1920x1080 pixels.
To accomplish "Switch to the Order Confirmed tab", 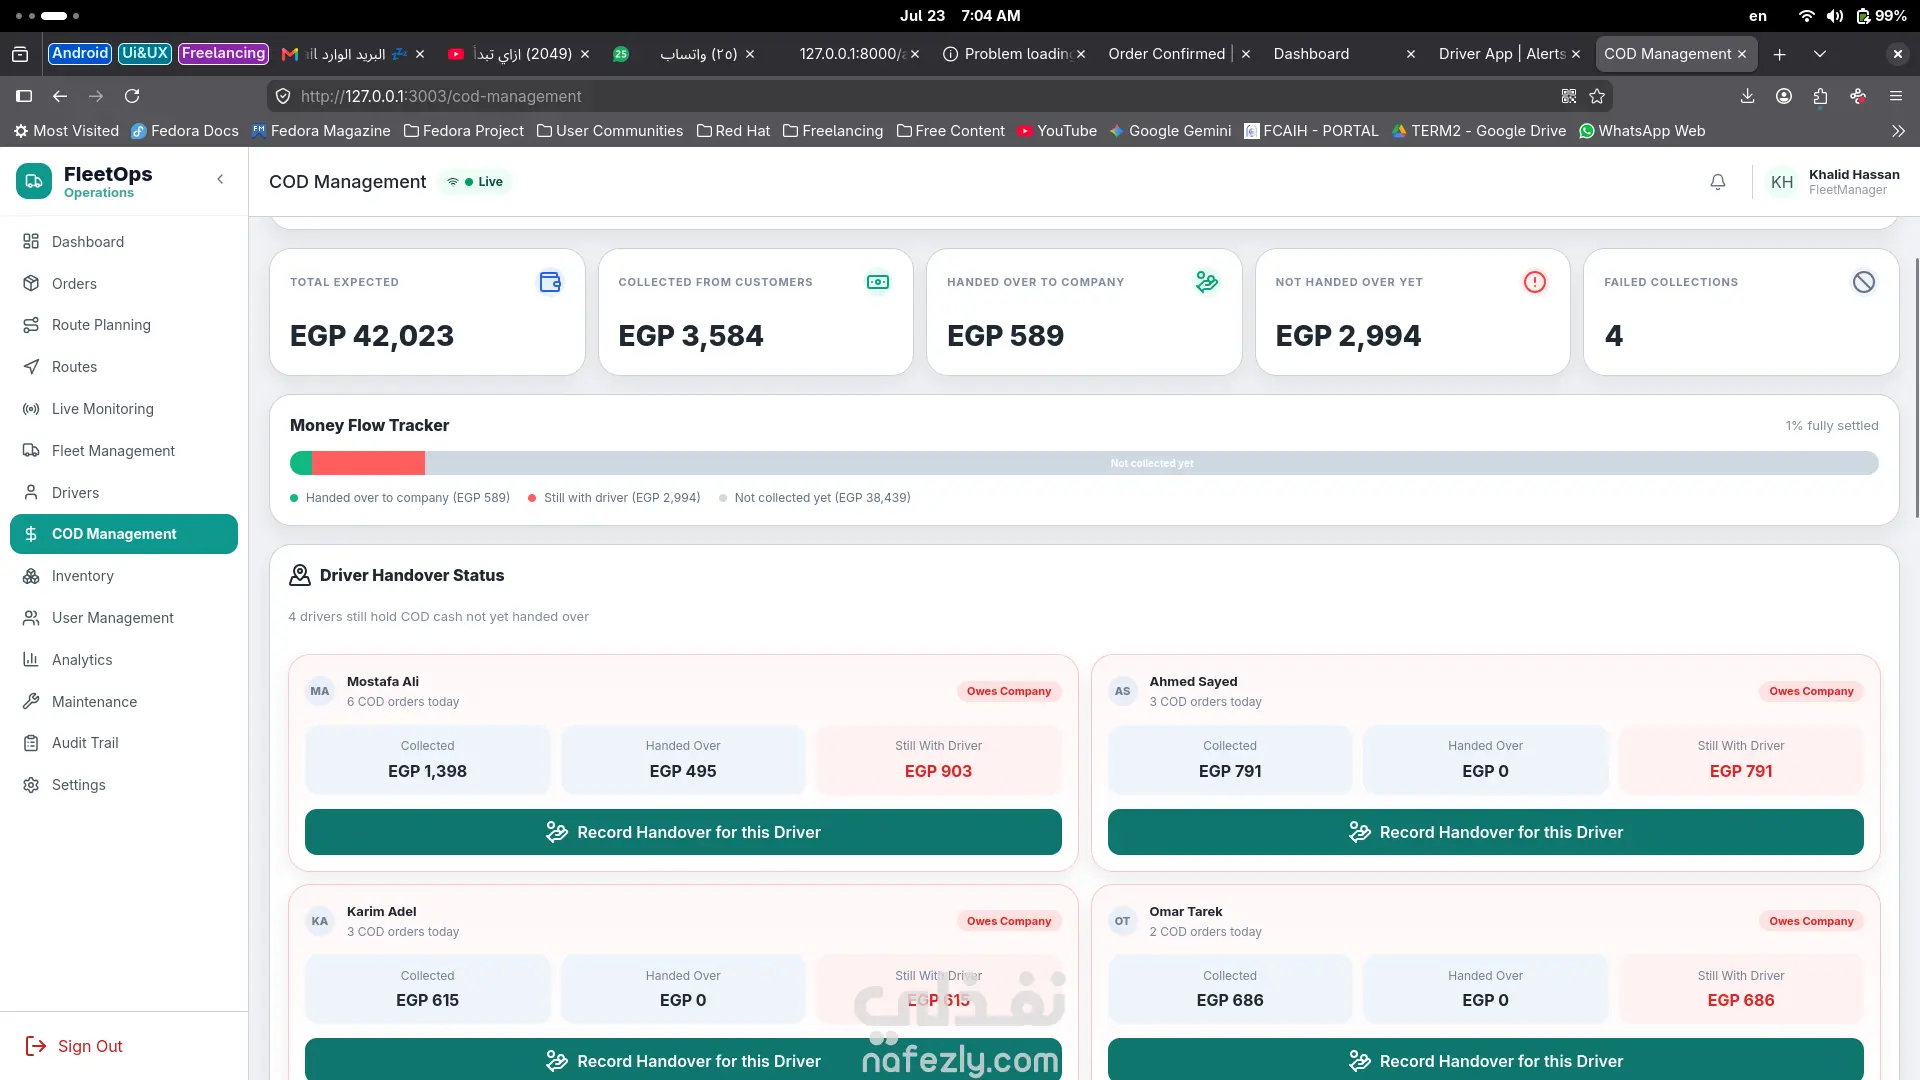I will pyautogui.click(x=1178, y=54).
